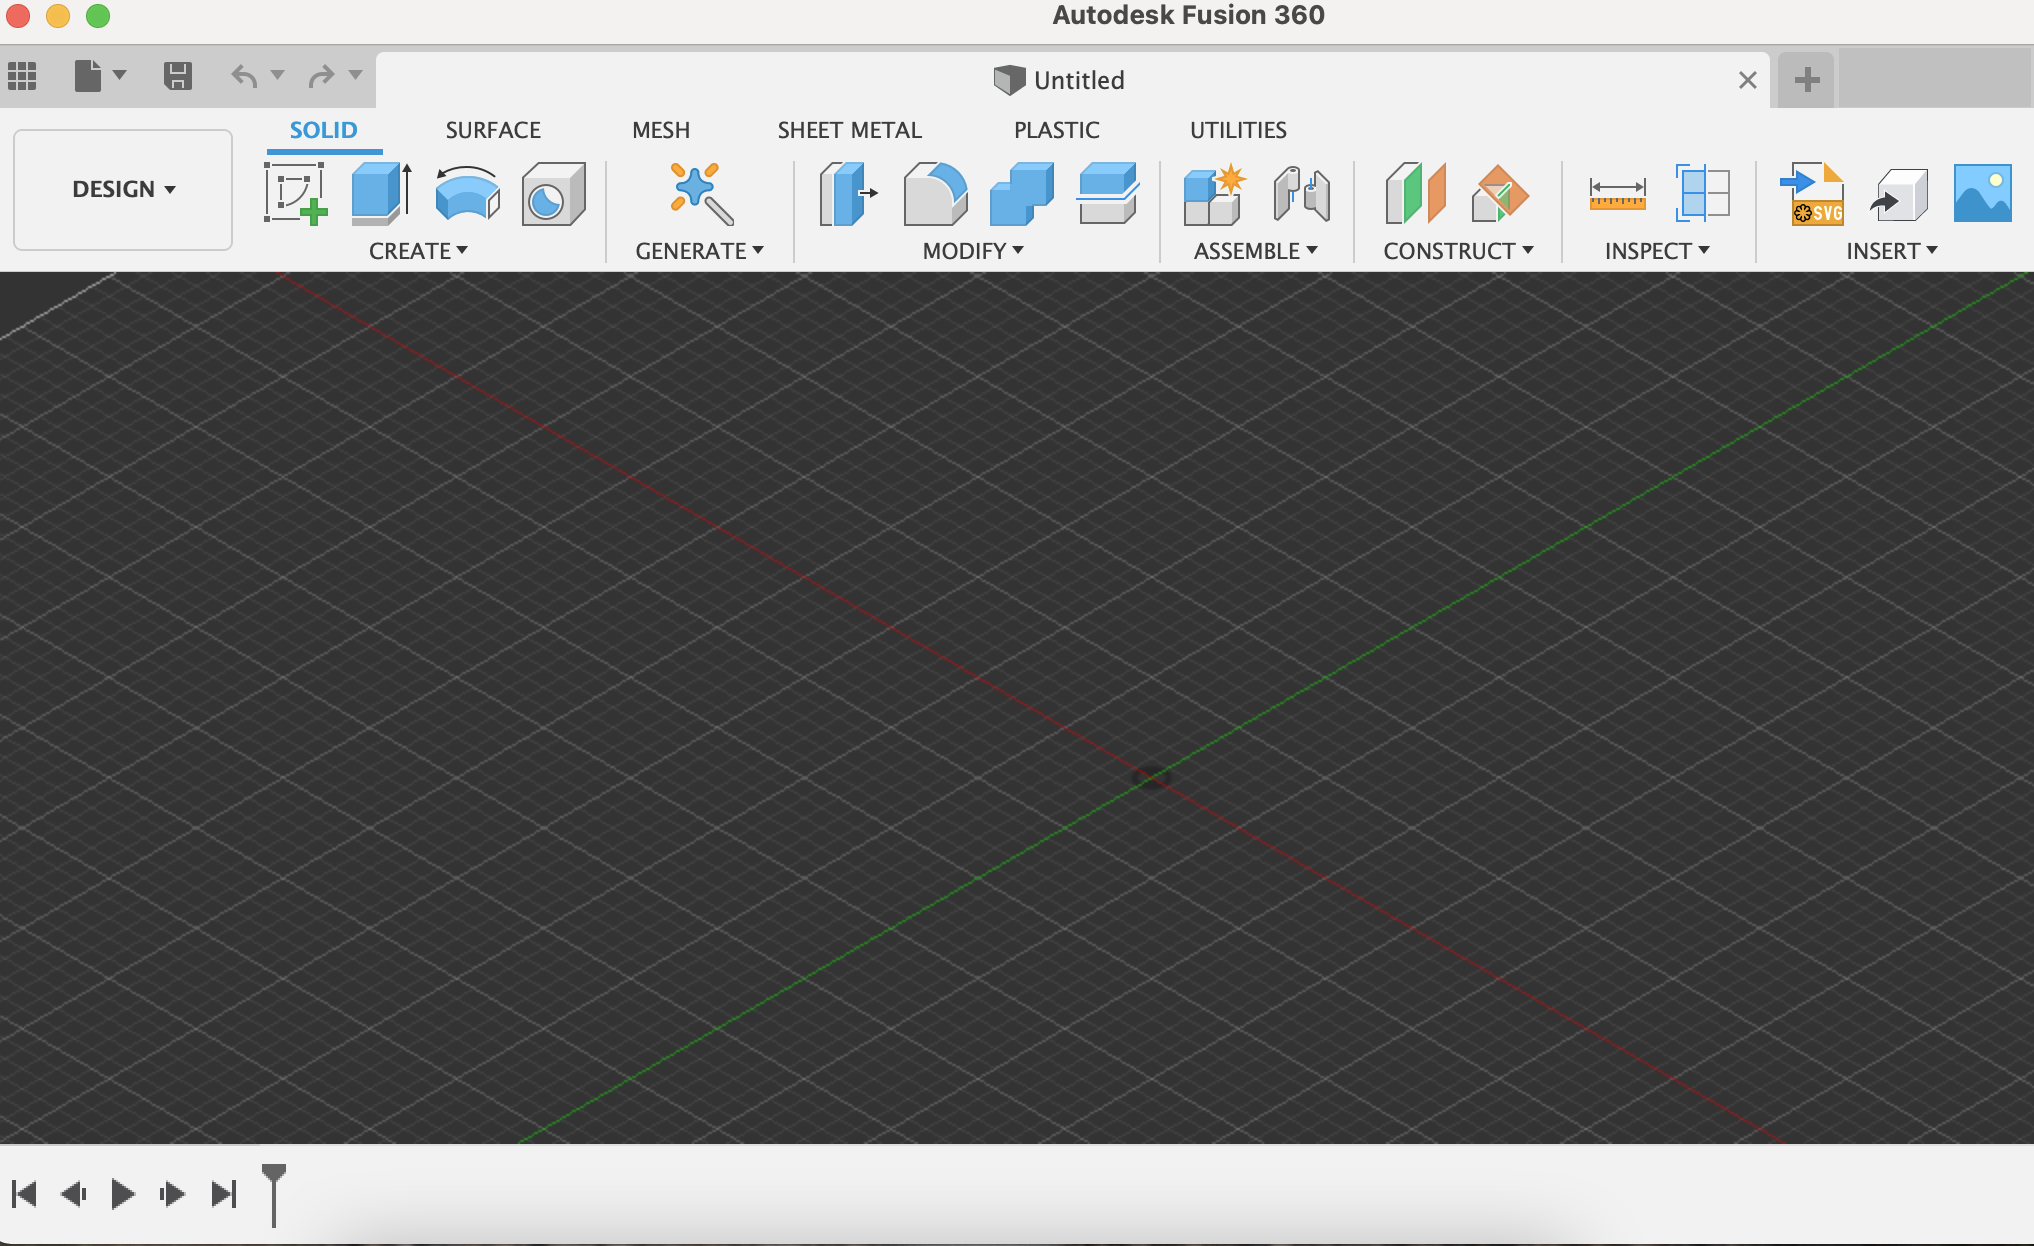Viewport: 2034px width, 1246px height.
Task: Select the Create Sketch tool
Action: click(296, 193)
